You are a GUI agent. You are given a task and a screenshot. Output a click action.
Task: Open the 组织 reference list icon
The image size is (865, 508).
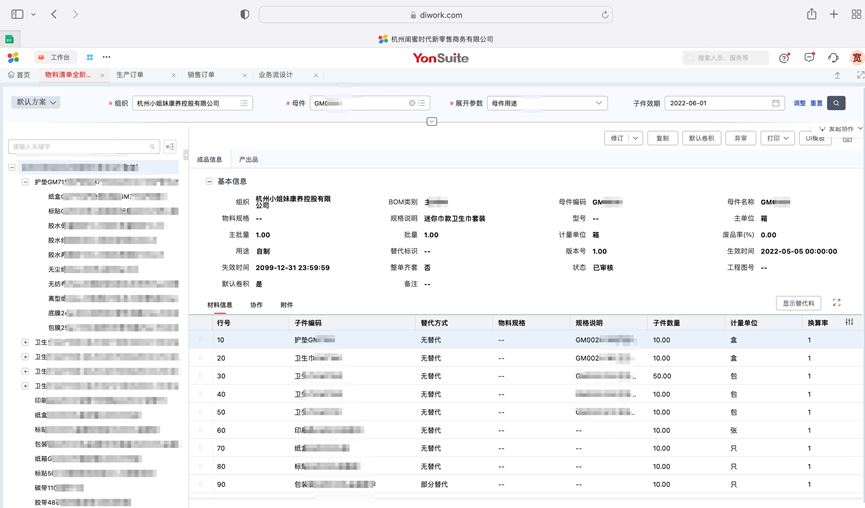pos(244,103)
